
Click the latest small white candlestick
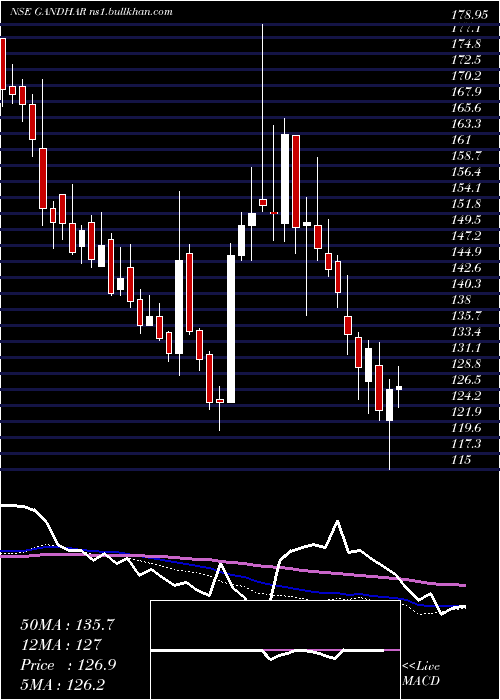point(399,388)
